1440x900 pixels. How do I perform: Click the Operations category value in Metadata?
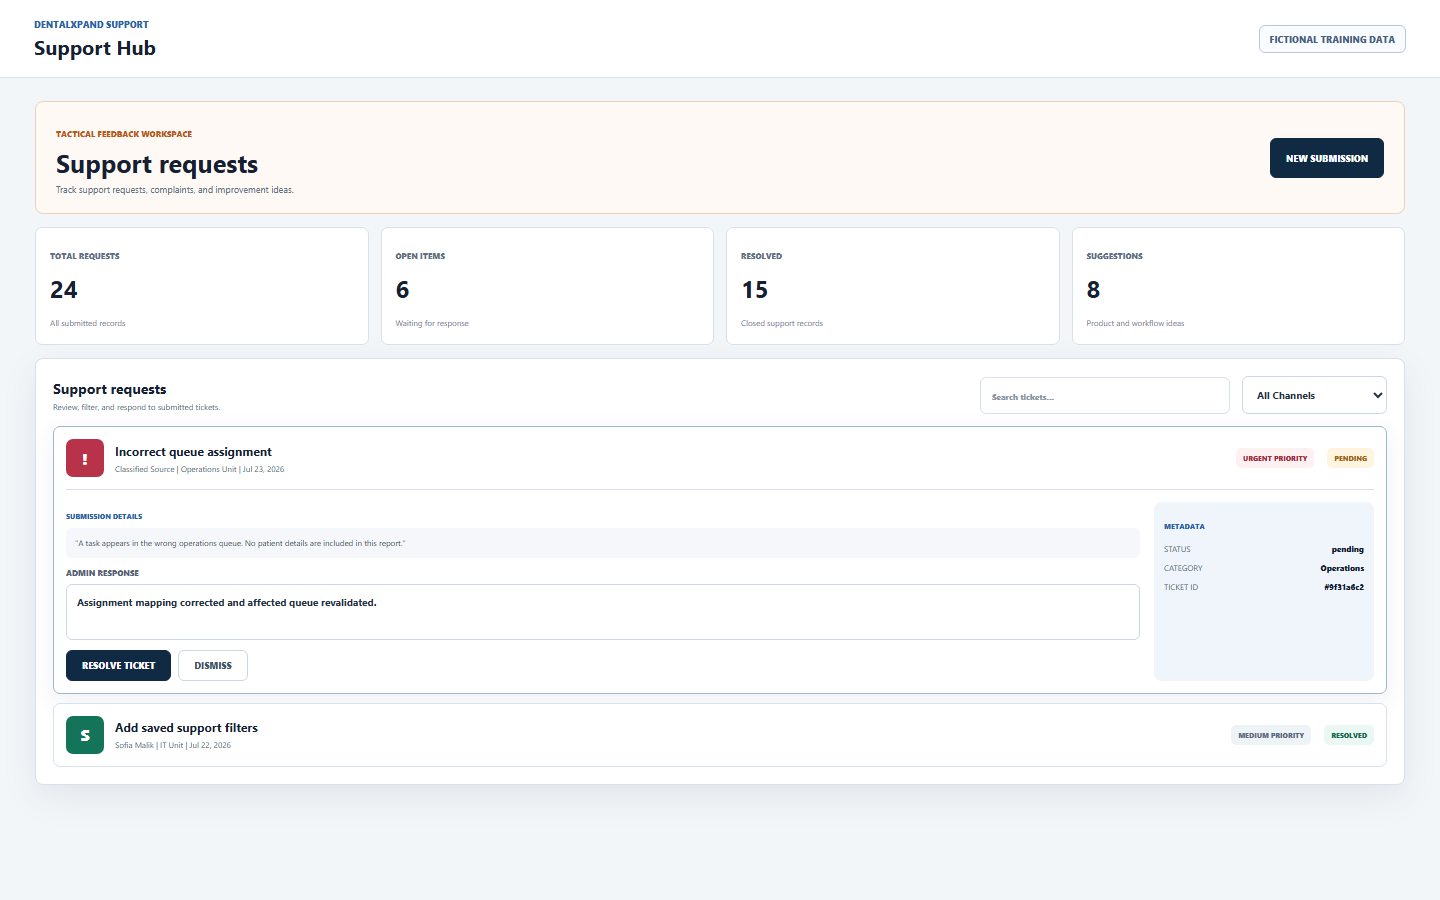(1342, 568)
